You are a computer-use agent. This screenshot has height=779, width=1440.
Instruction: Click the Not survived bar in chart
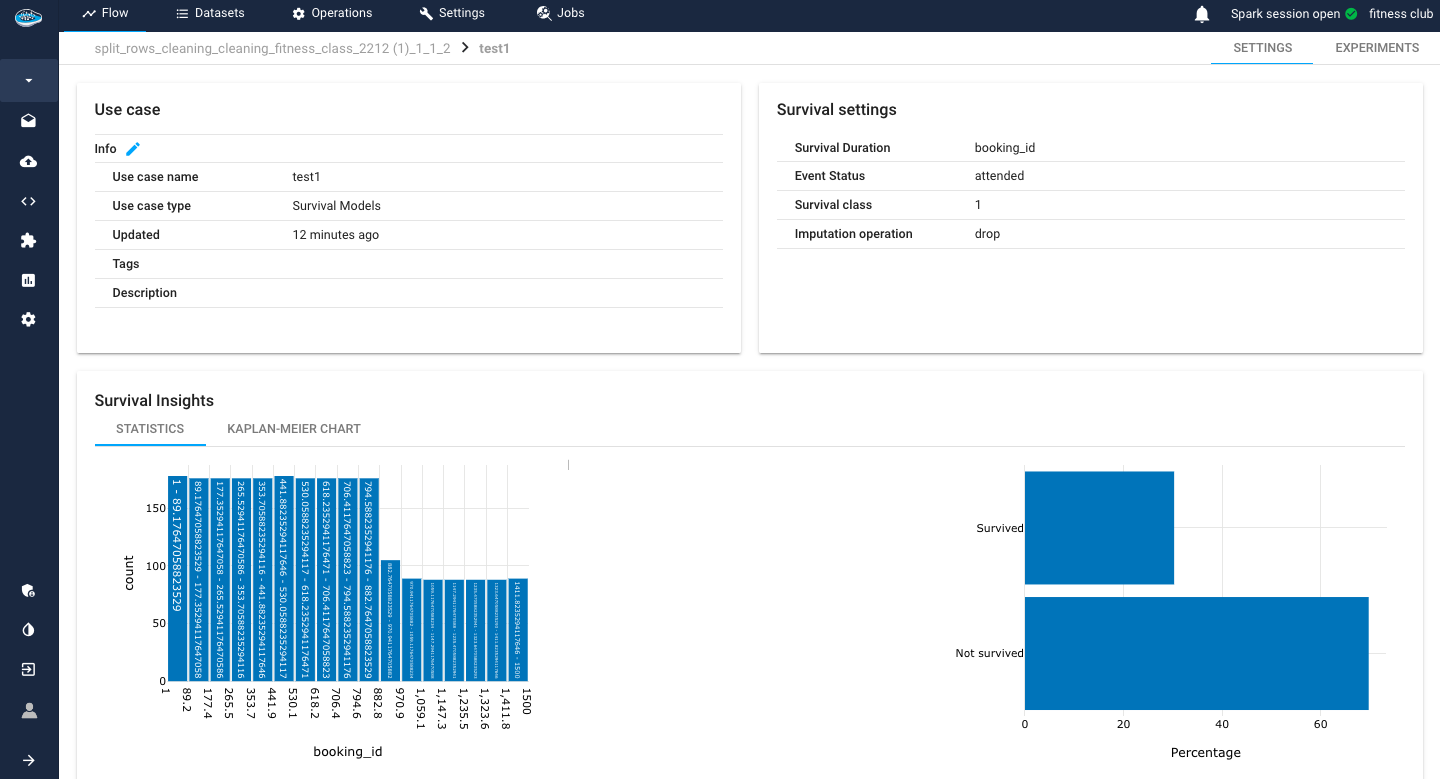pyautogui.click(x=1196, y=653)
